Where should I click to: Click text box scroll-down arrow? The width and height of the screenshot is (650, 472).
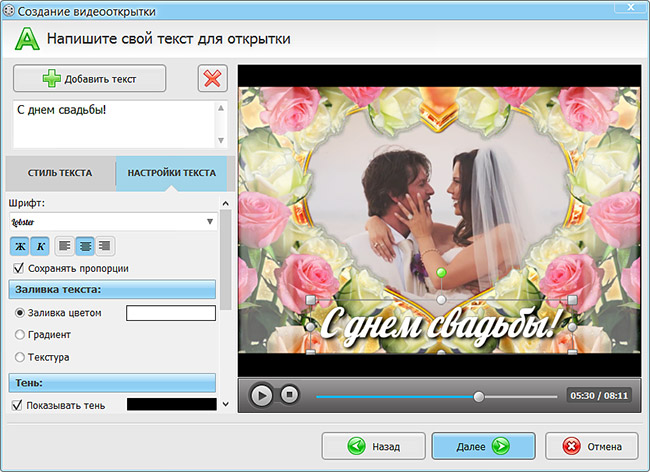tap(221, 140)
